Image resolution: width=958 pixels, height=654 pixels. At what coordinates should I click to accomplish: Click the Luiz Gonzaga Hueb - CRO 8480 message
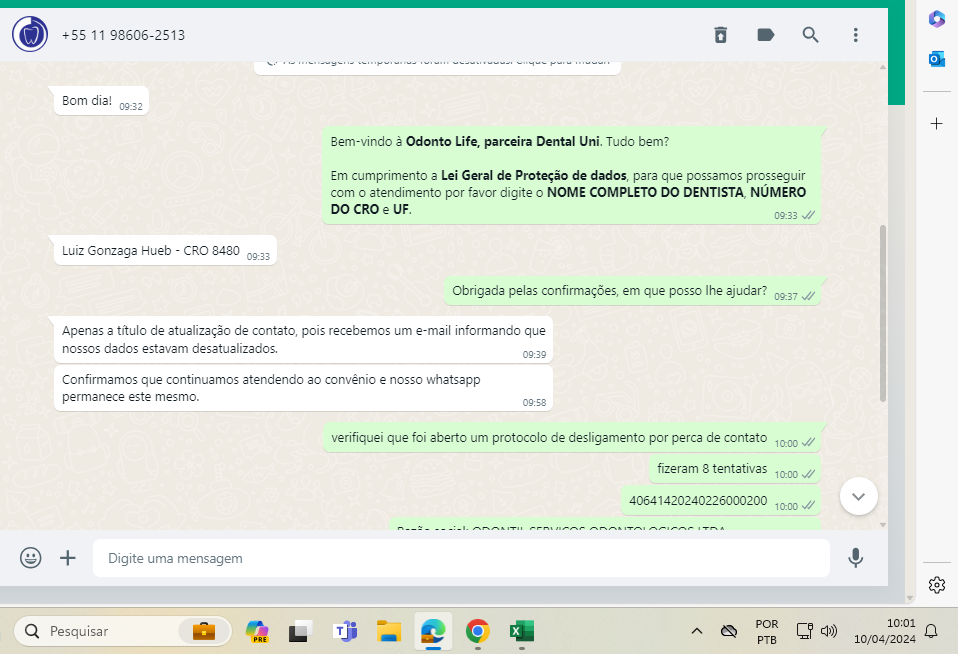click(166, 251)
